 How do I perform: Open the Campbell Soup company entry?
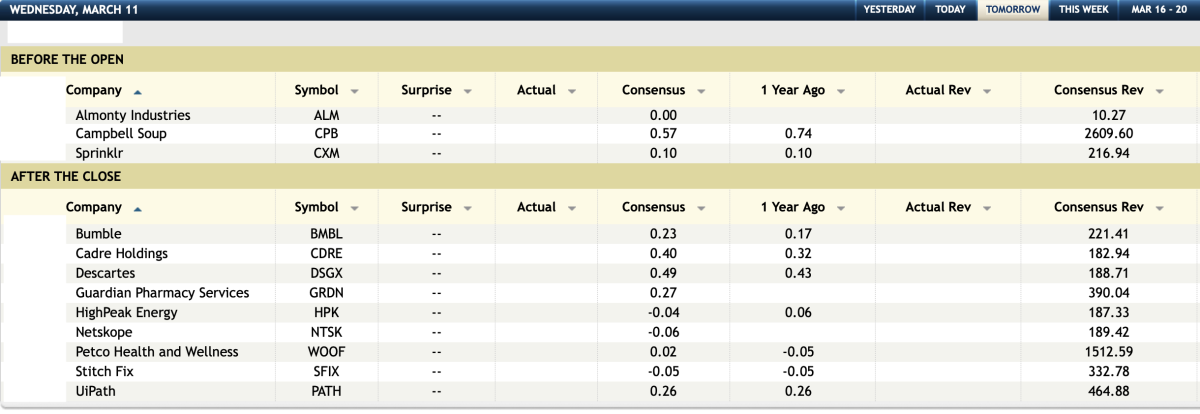point(121,134)
